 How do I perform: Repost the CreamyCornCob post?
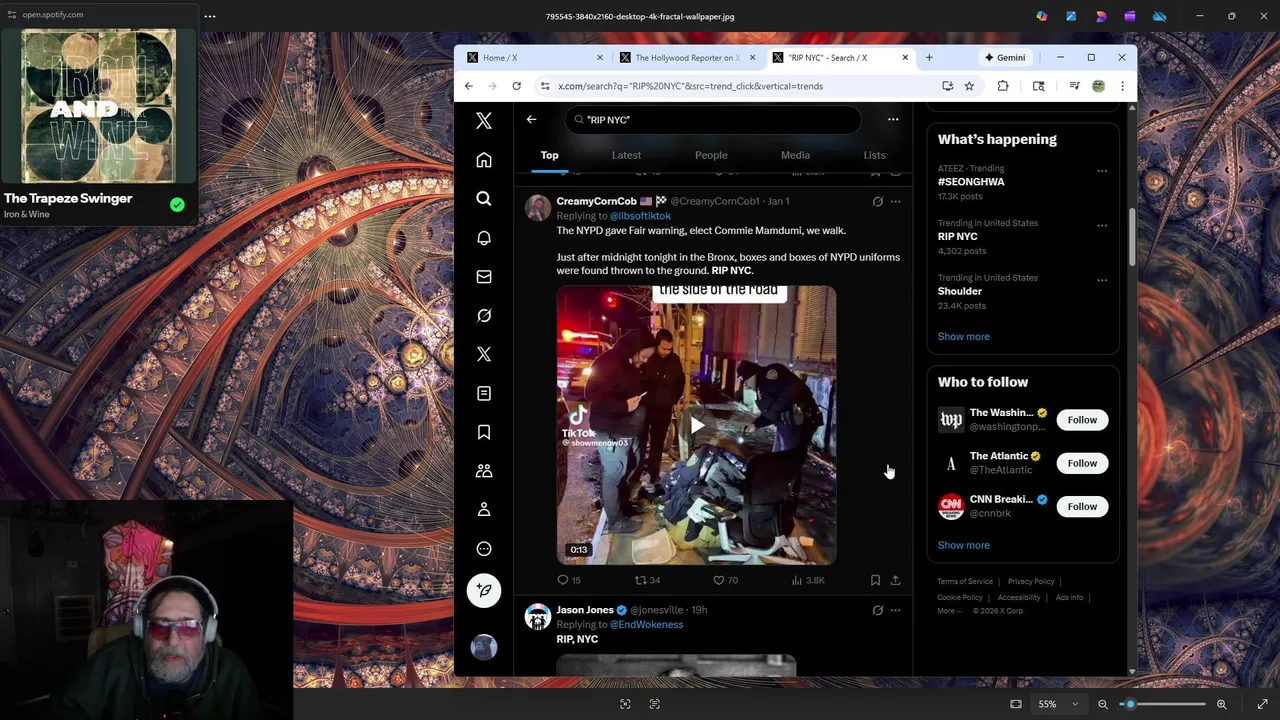click(647, 580)
